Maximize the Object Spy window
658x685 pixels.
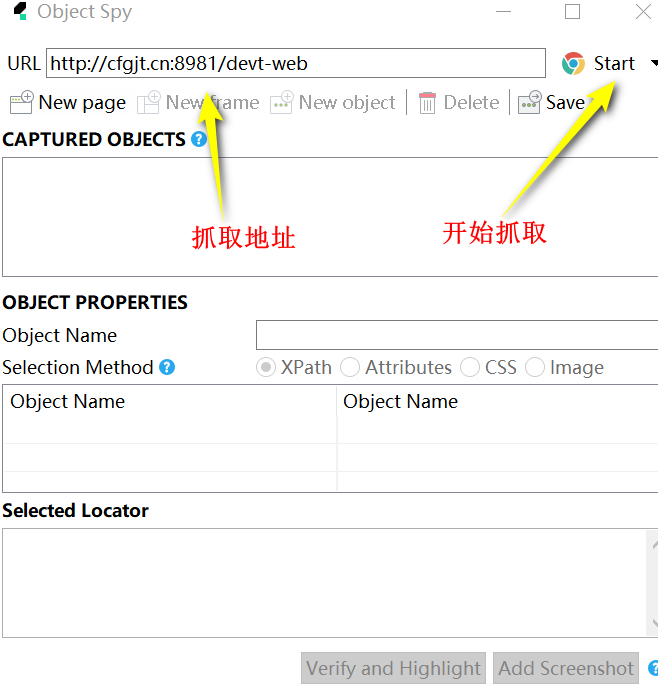pyautogui.click(x=572, y=11)
